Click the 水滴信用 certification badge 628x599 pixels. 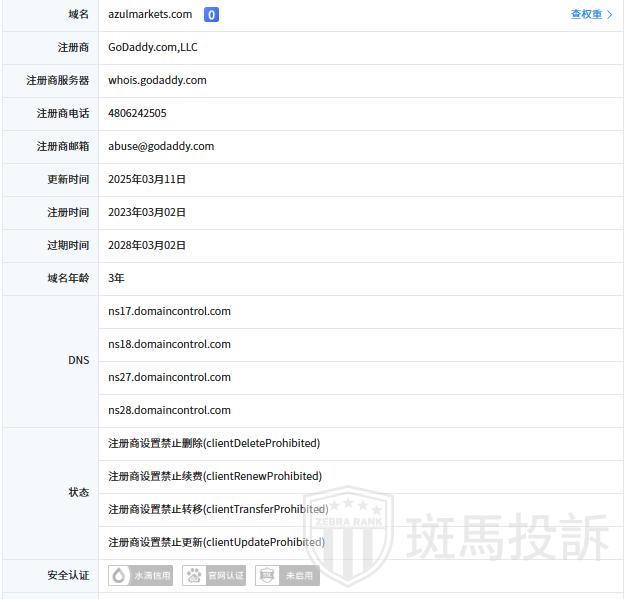tap(141, 576)
